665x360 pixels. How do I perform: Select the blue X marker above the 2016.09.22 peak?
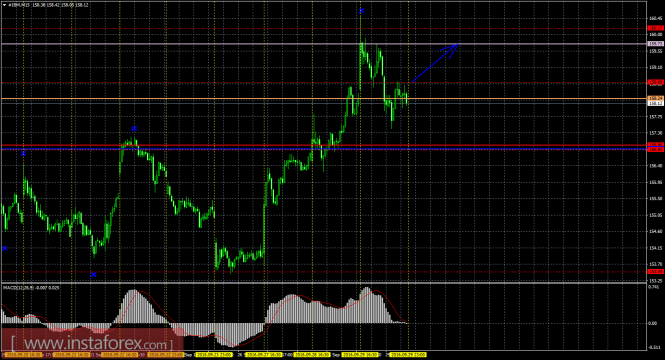tap(134, 128)
